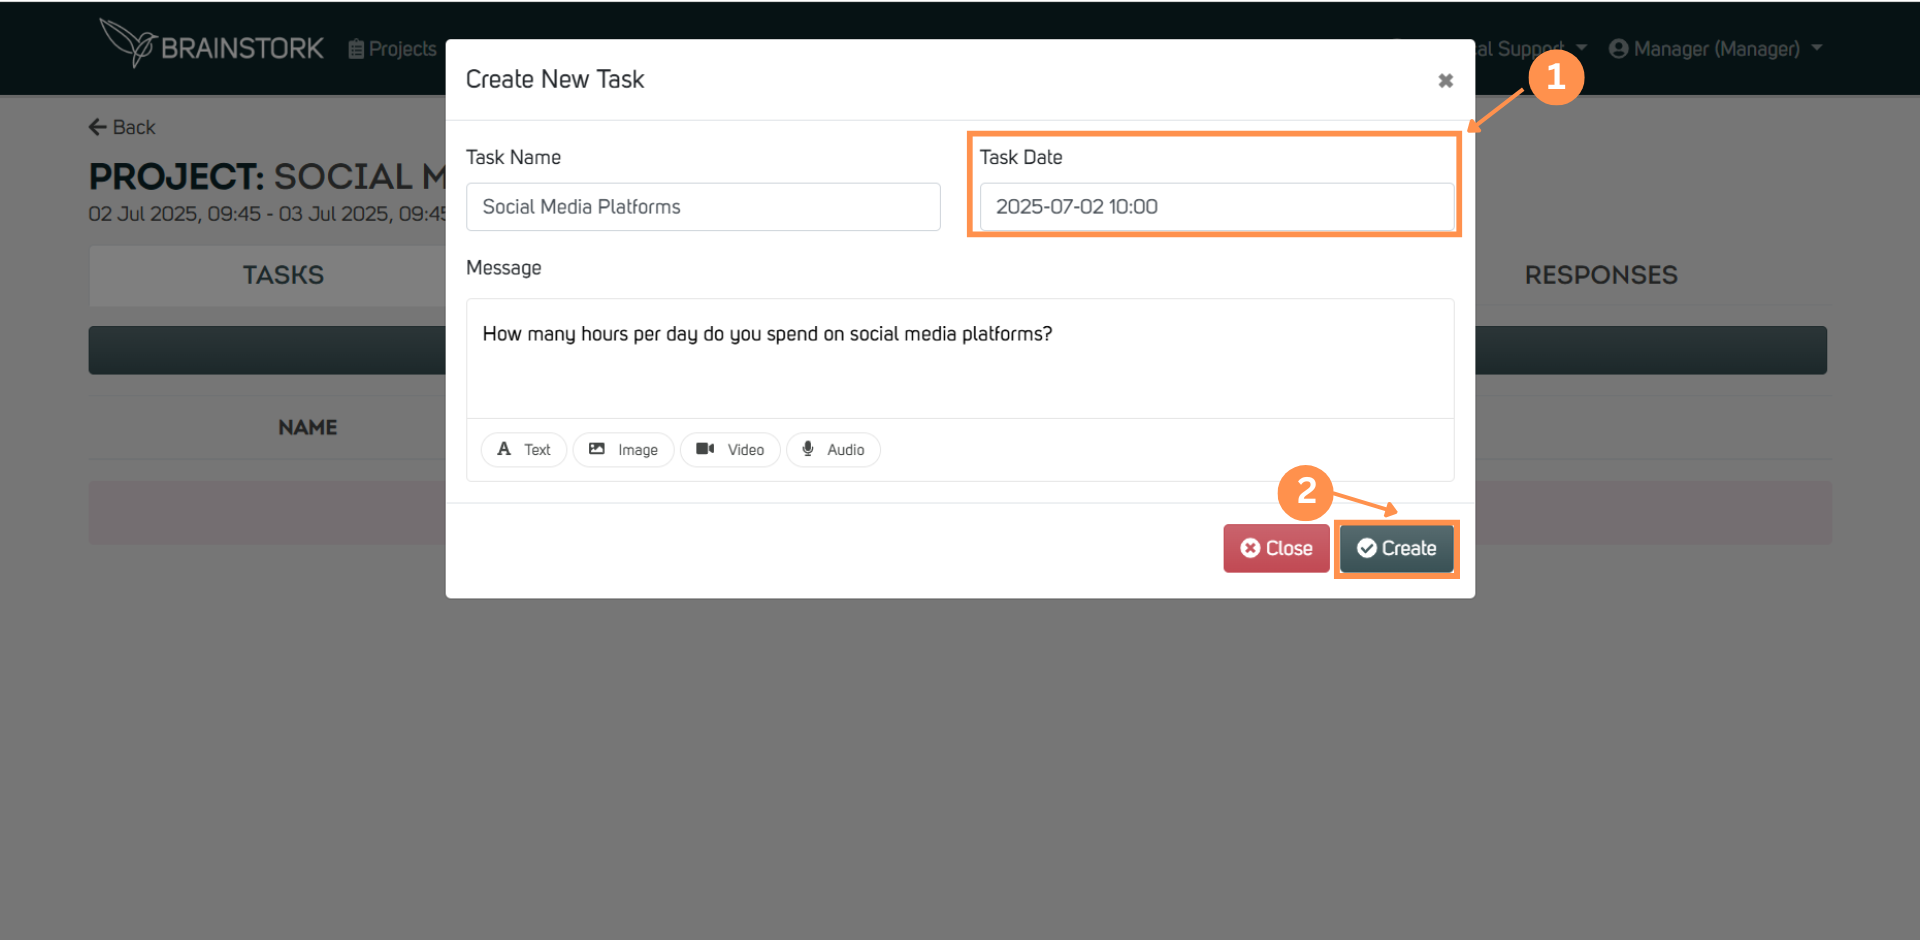Click into the Message text area
The width and height of the screenshot is (1920, 940).
coord(960,358)
